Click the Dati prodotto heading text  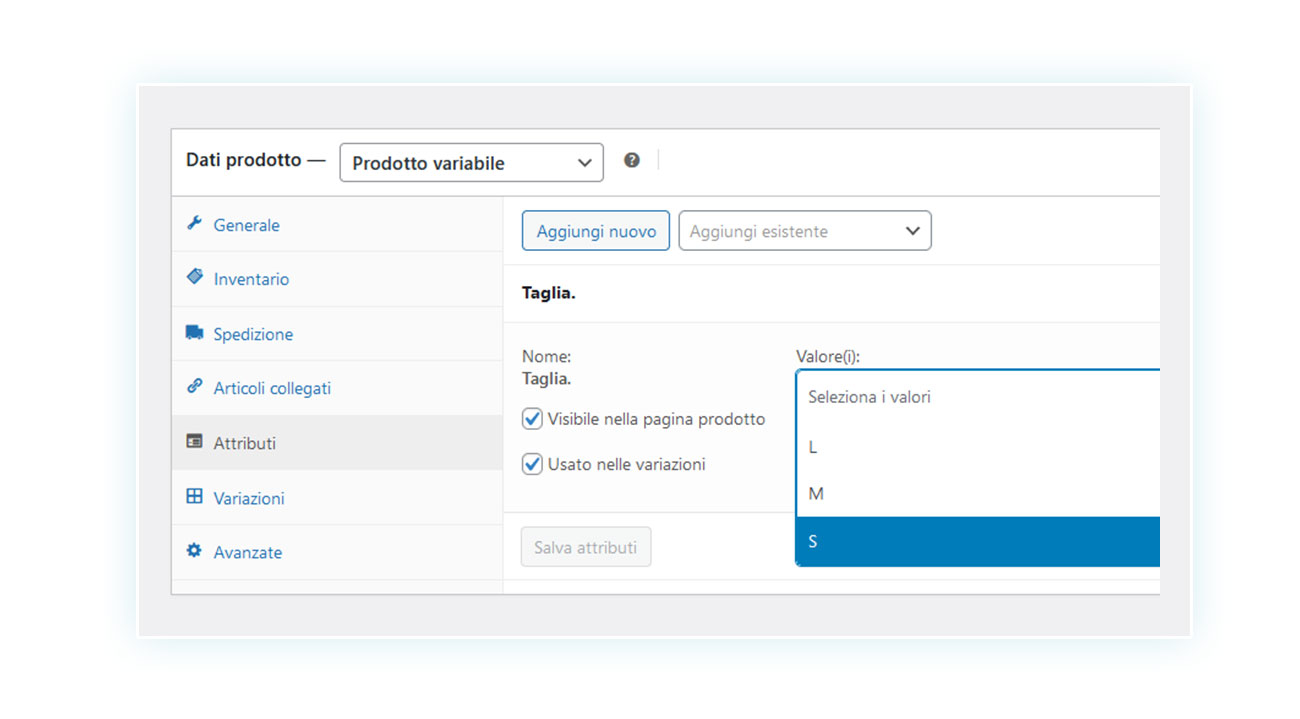244,160
